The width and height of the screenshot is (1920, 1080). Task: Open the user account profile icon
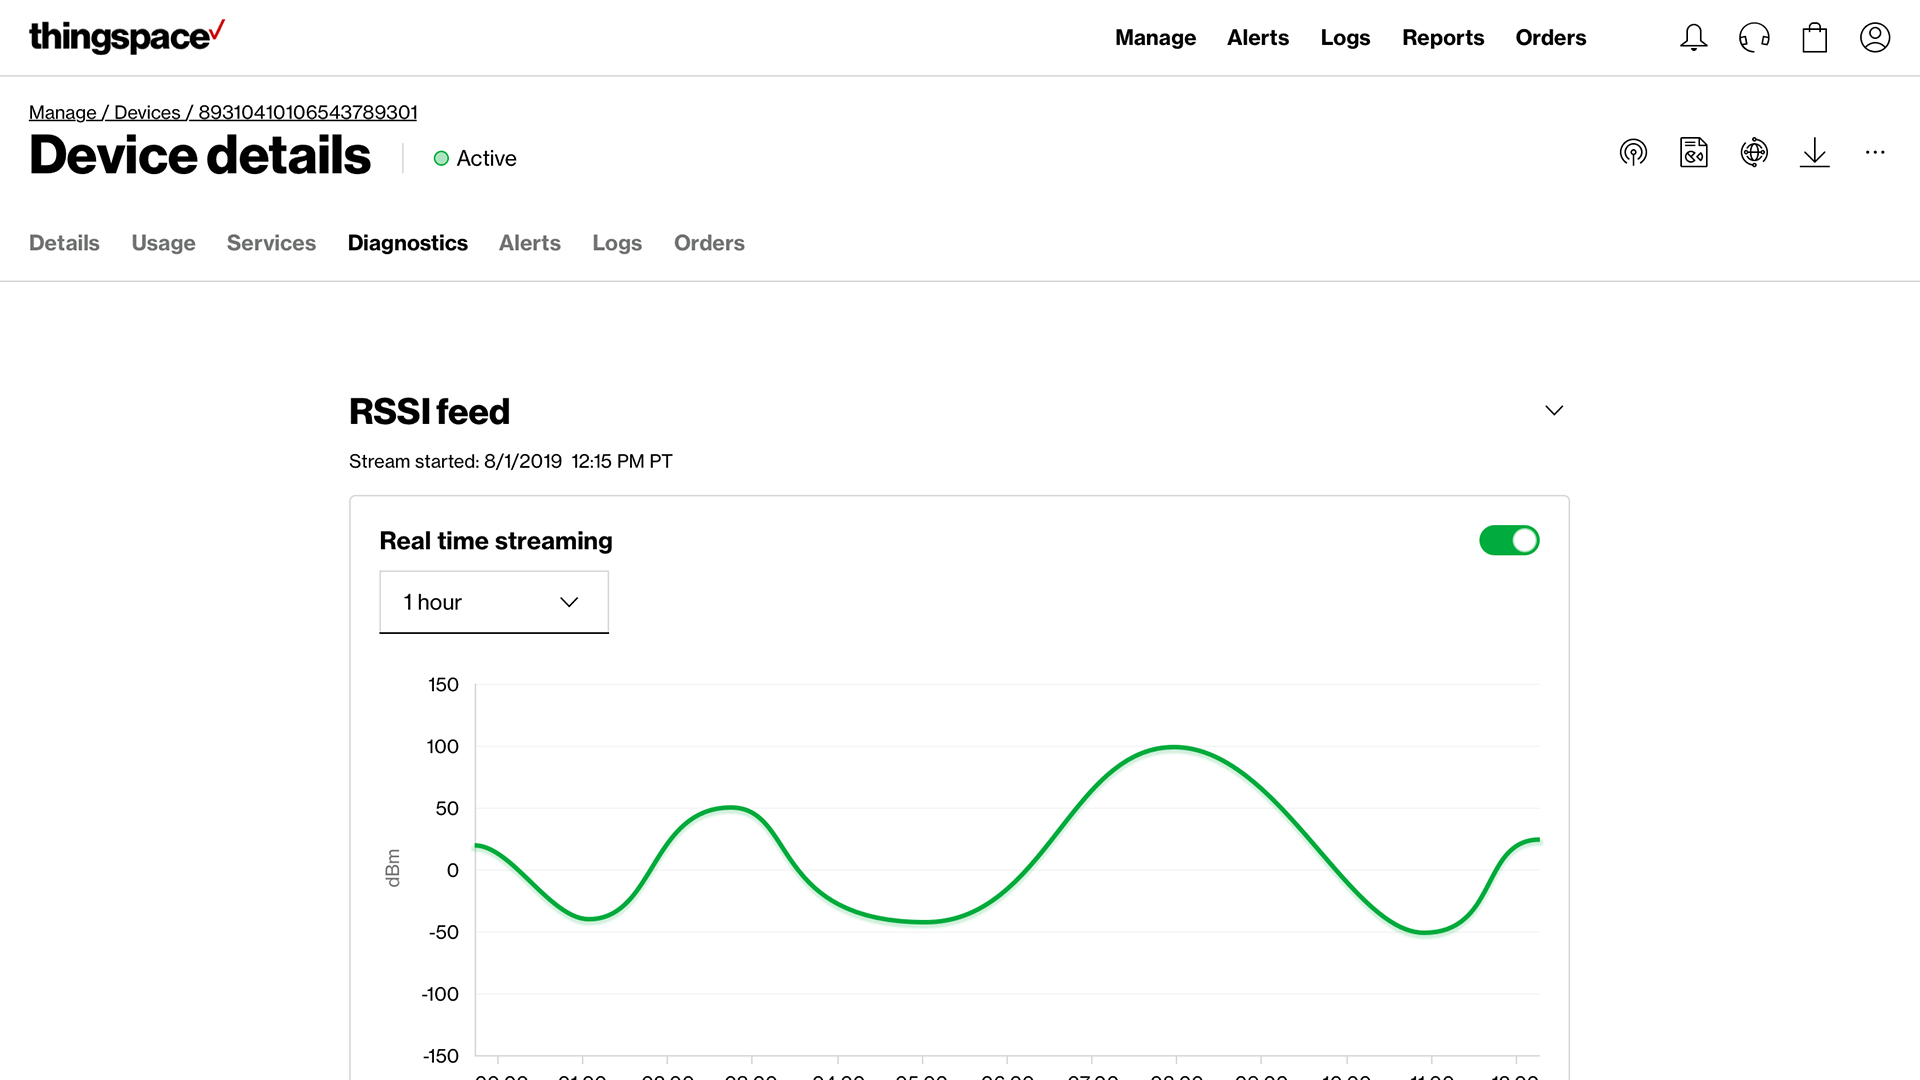pos(1874,38)
